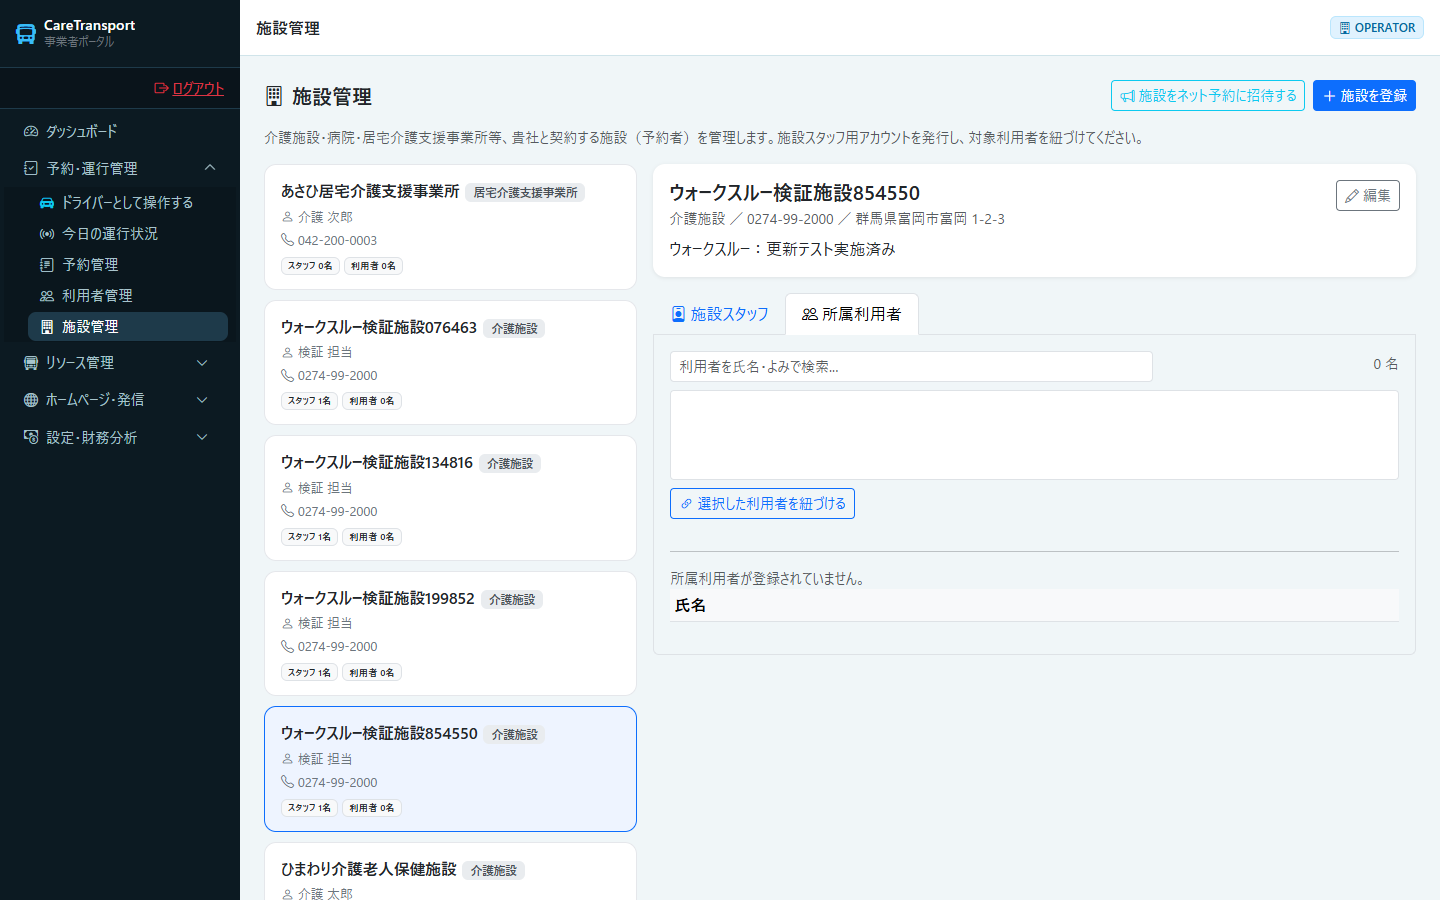Select ウォークスルー検証施設199852 card
1440x900 pixels.
coord(450,634)
